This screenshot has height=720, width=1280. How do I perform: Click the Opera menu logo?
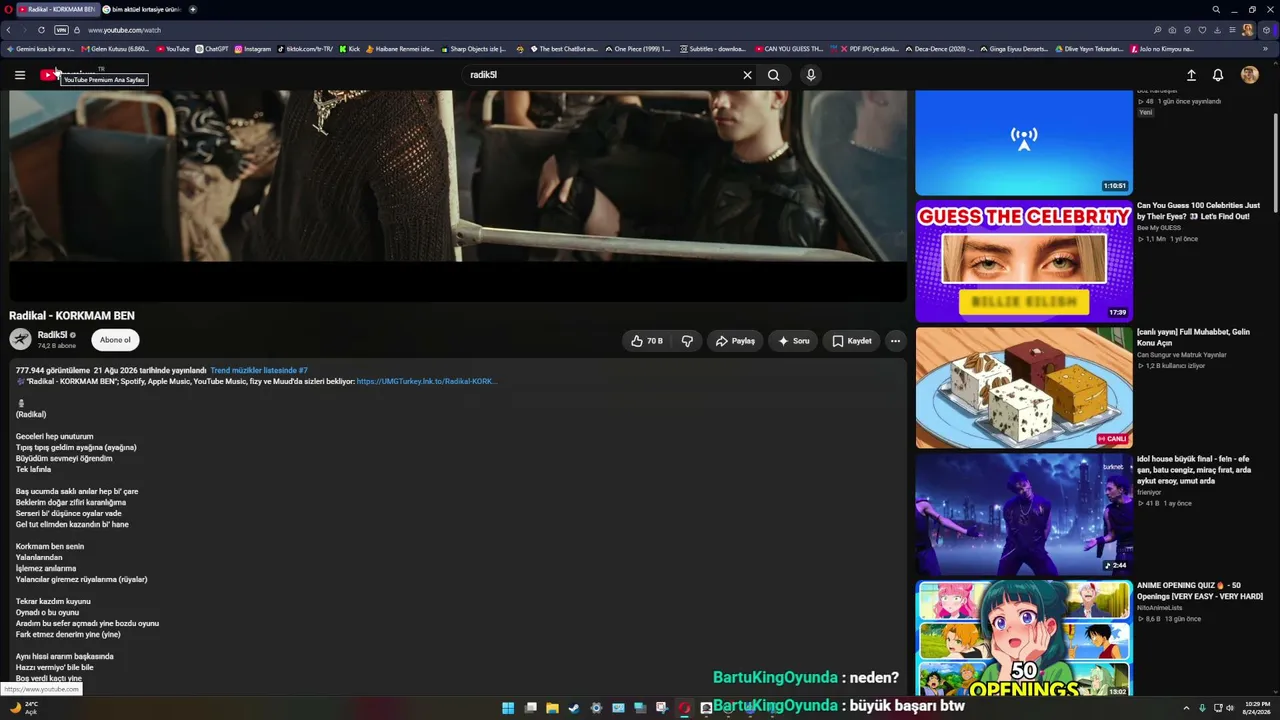click(x=9, y=9)
